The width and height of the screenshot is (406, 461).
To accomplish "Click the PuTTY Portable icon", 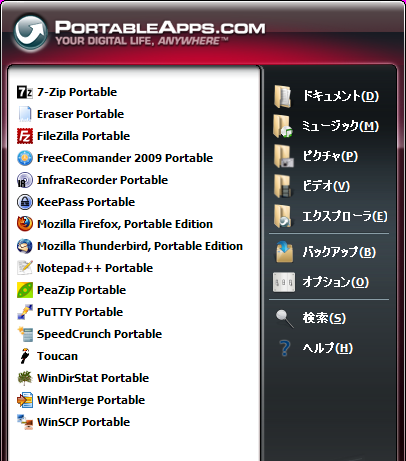I will click(25, 312).
